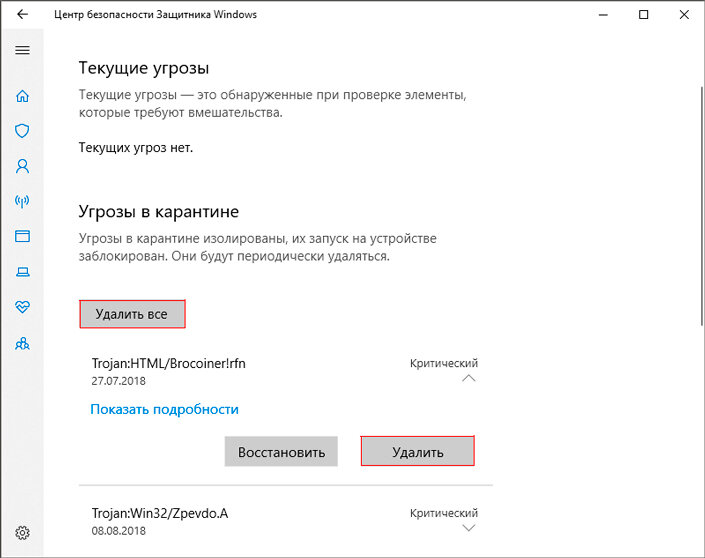Open Firewall & network protection antenna icon
This screenshot has width=705, height=558.
[x=22, y=201]
